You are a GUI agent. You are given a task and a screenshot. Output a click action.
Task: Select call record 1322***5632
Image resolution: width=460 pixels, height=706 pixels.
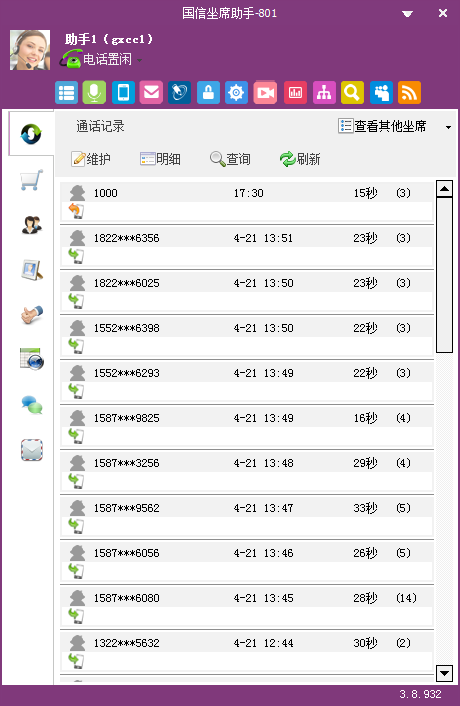247,652
